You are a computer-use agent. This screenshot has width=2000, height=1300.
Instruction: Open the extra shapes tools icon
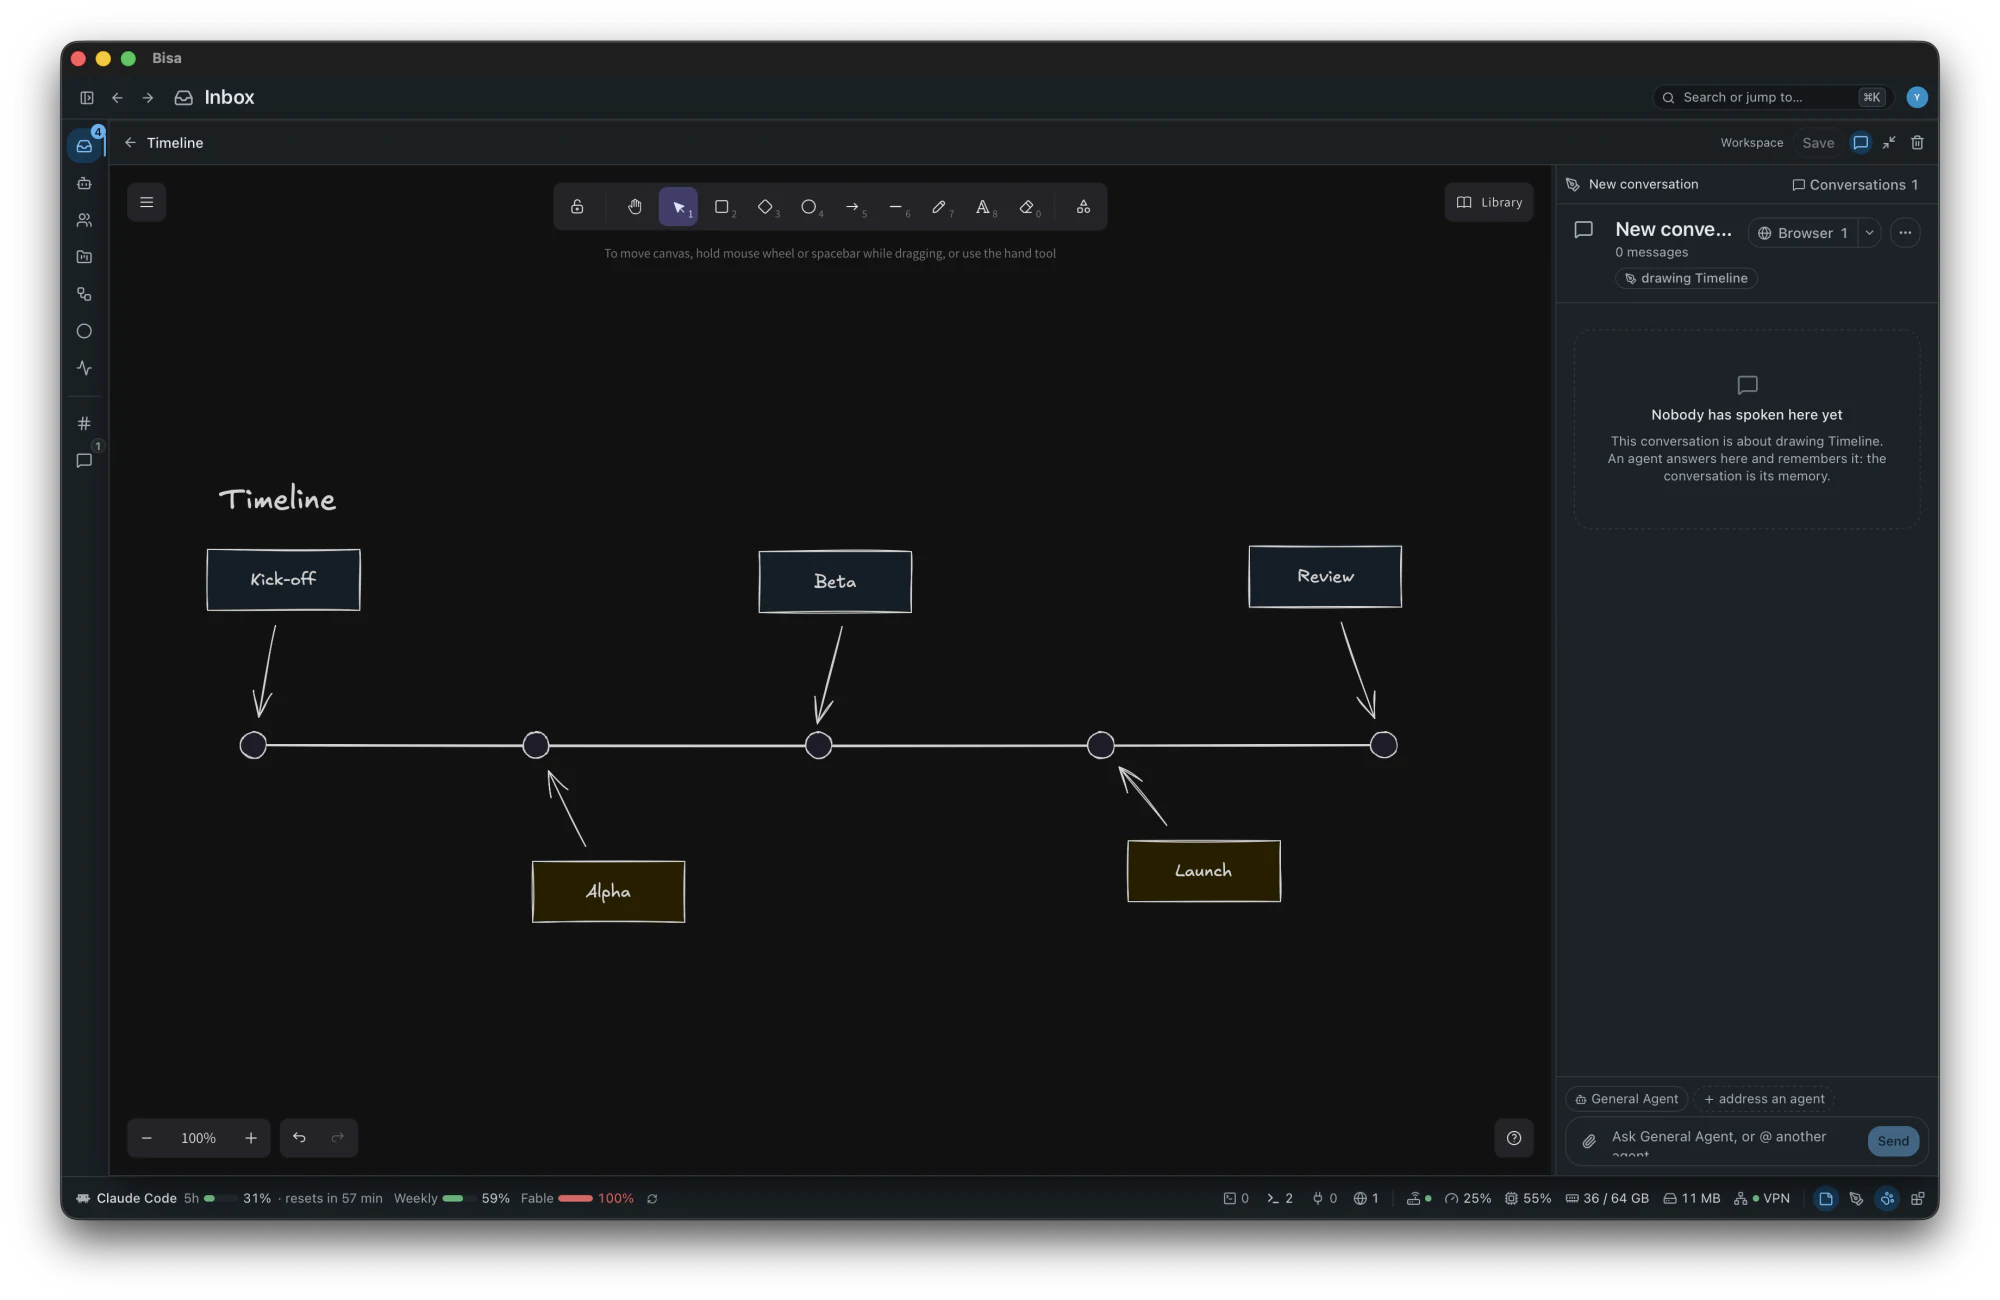tap(1083, 207)
